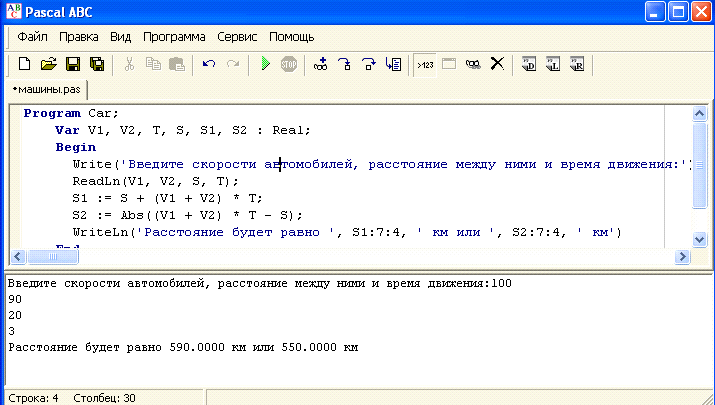Click the editor vertical scrollbar down arrow
This screenshot has height=405, width=715.
(x=699, y=239)
